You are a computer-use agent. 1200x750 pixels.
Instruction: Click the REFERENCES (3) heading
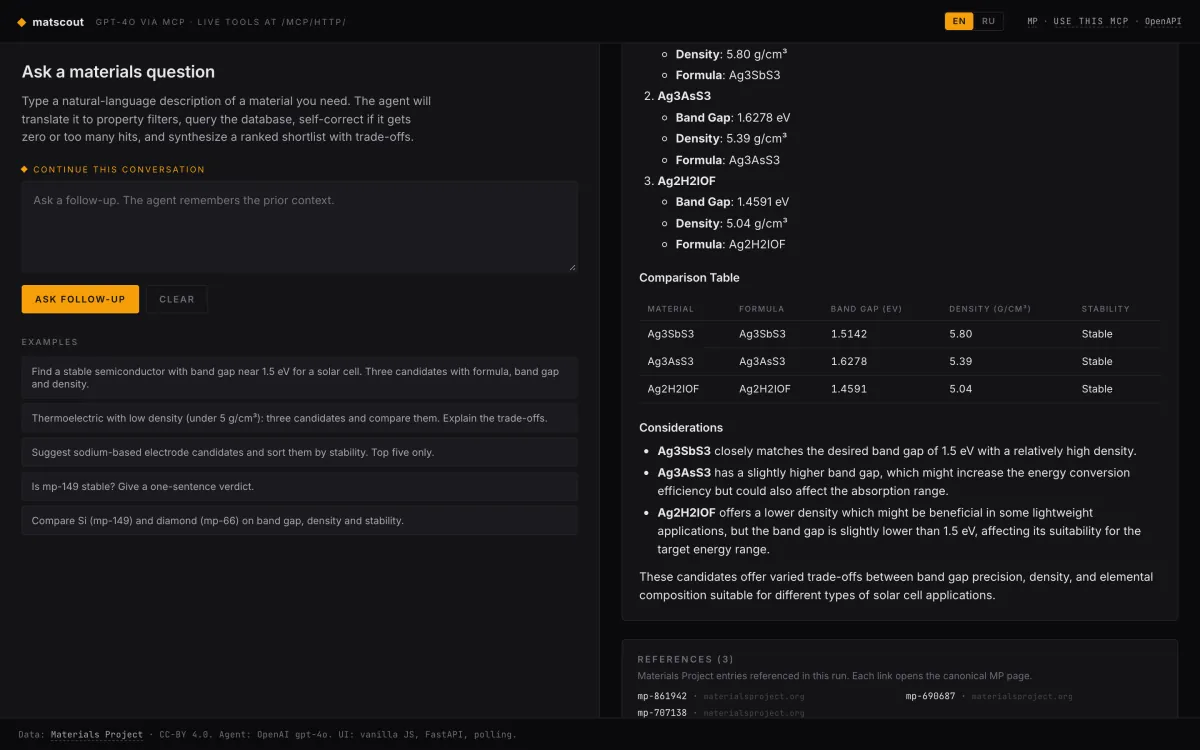pyautogui.click(x=686, y=659)
